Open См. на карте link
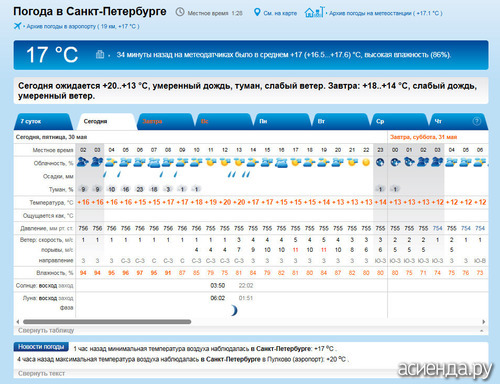 pos(280,13)
